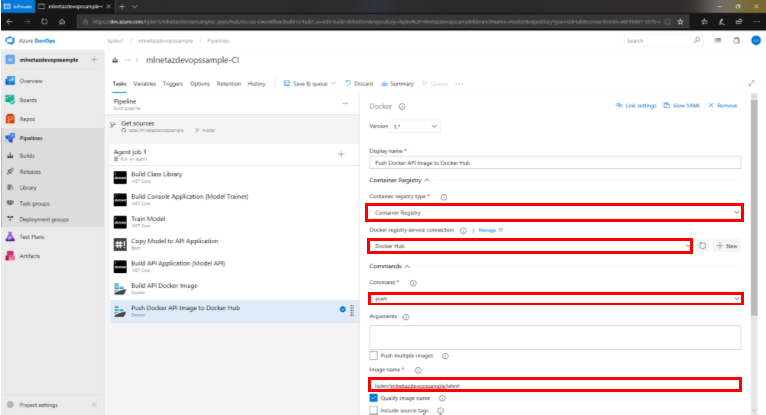Click the Display name text field
The width and height of the screenshot is (766, 415).
pyautogui.click(x=554, y=162)
